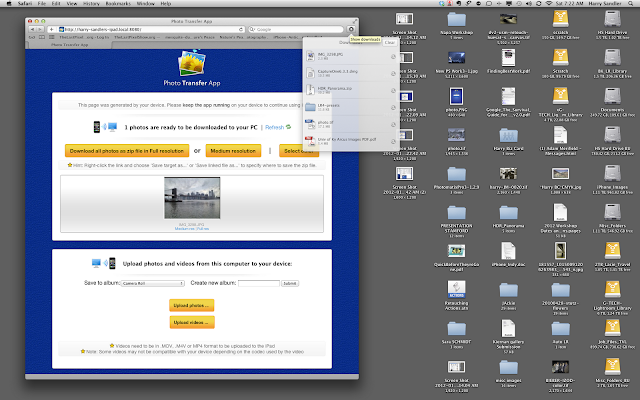Viewport: 640px width, 400px height.
Task: Open the Bookmarks menu
Action: pyautogui.click(x=118, y=3)
